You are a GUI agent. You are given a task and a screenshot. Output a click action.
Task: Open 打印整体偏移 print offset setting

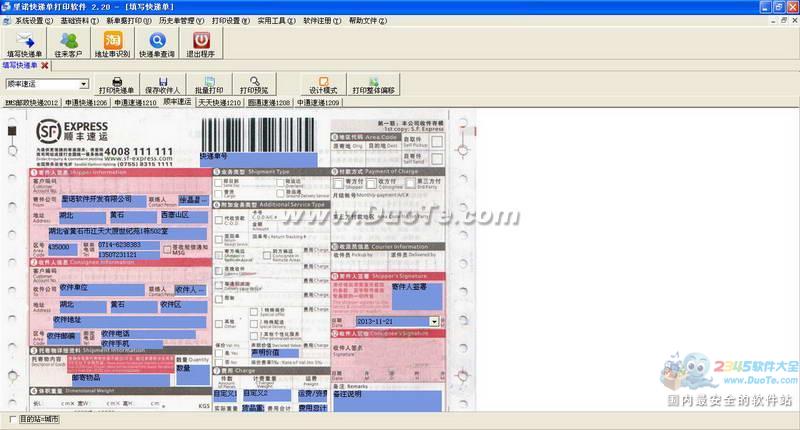pos(373,85)
